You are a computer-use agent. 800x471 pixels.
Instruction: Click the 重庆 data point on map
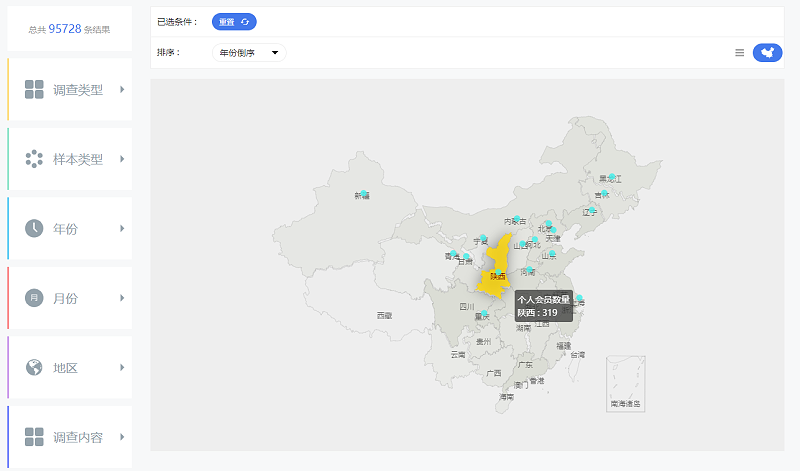[484, 313]
